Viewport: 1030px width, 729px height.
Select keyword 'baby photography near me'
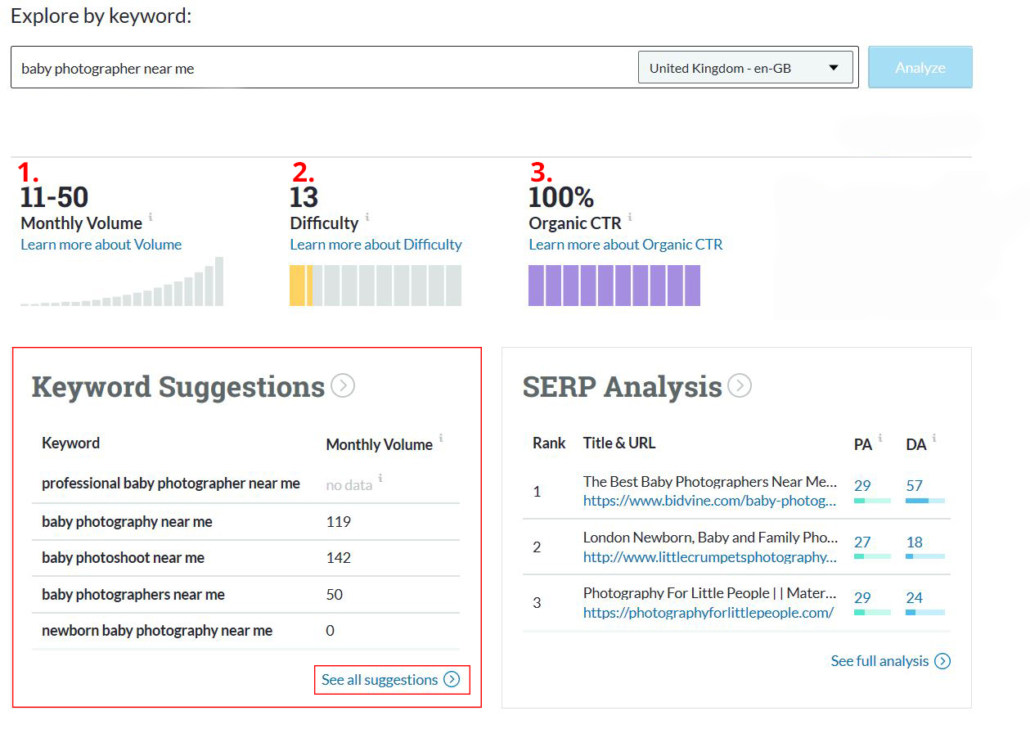pos(127,521)
